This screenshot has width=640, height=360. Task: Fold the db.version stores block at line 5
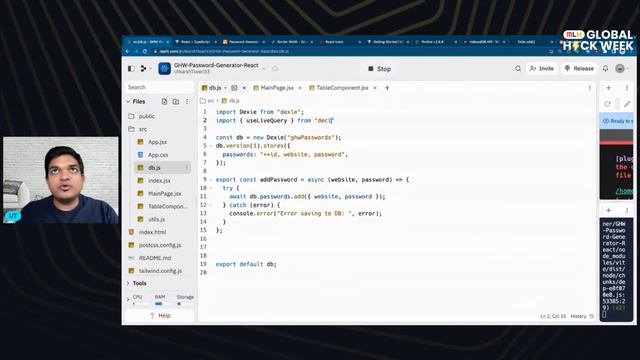(211, 146)
